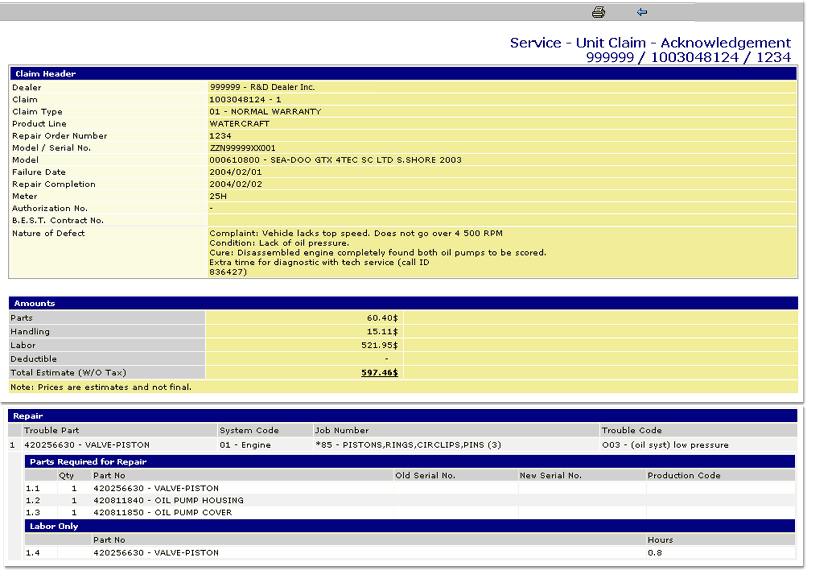Image resolution: width=813 pixels, height=576 pixels.
Task: Select repair order number 1234 in header
Action: (x=220, y=136)
